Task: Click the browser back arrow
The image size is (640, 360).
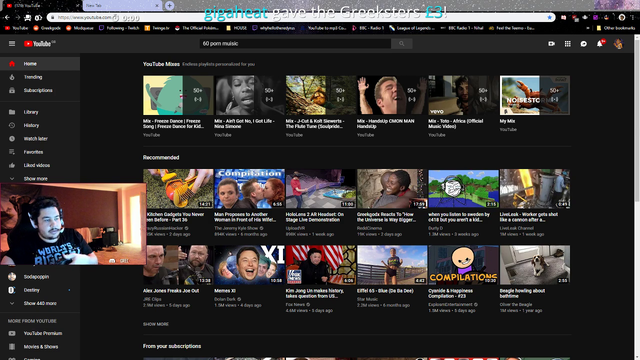Action: tap(7, 18)
